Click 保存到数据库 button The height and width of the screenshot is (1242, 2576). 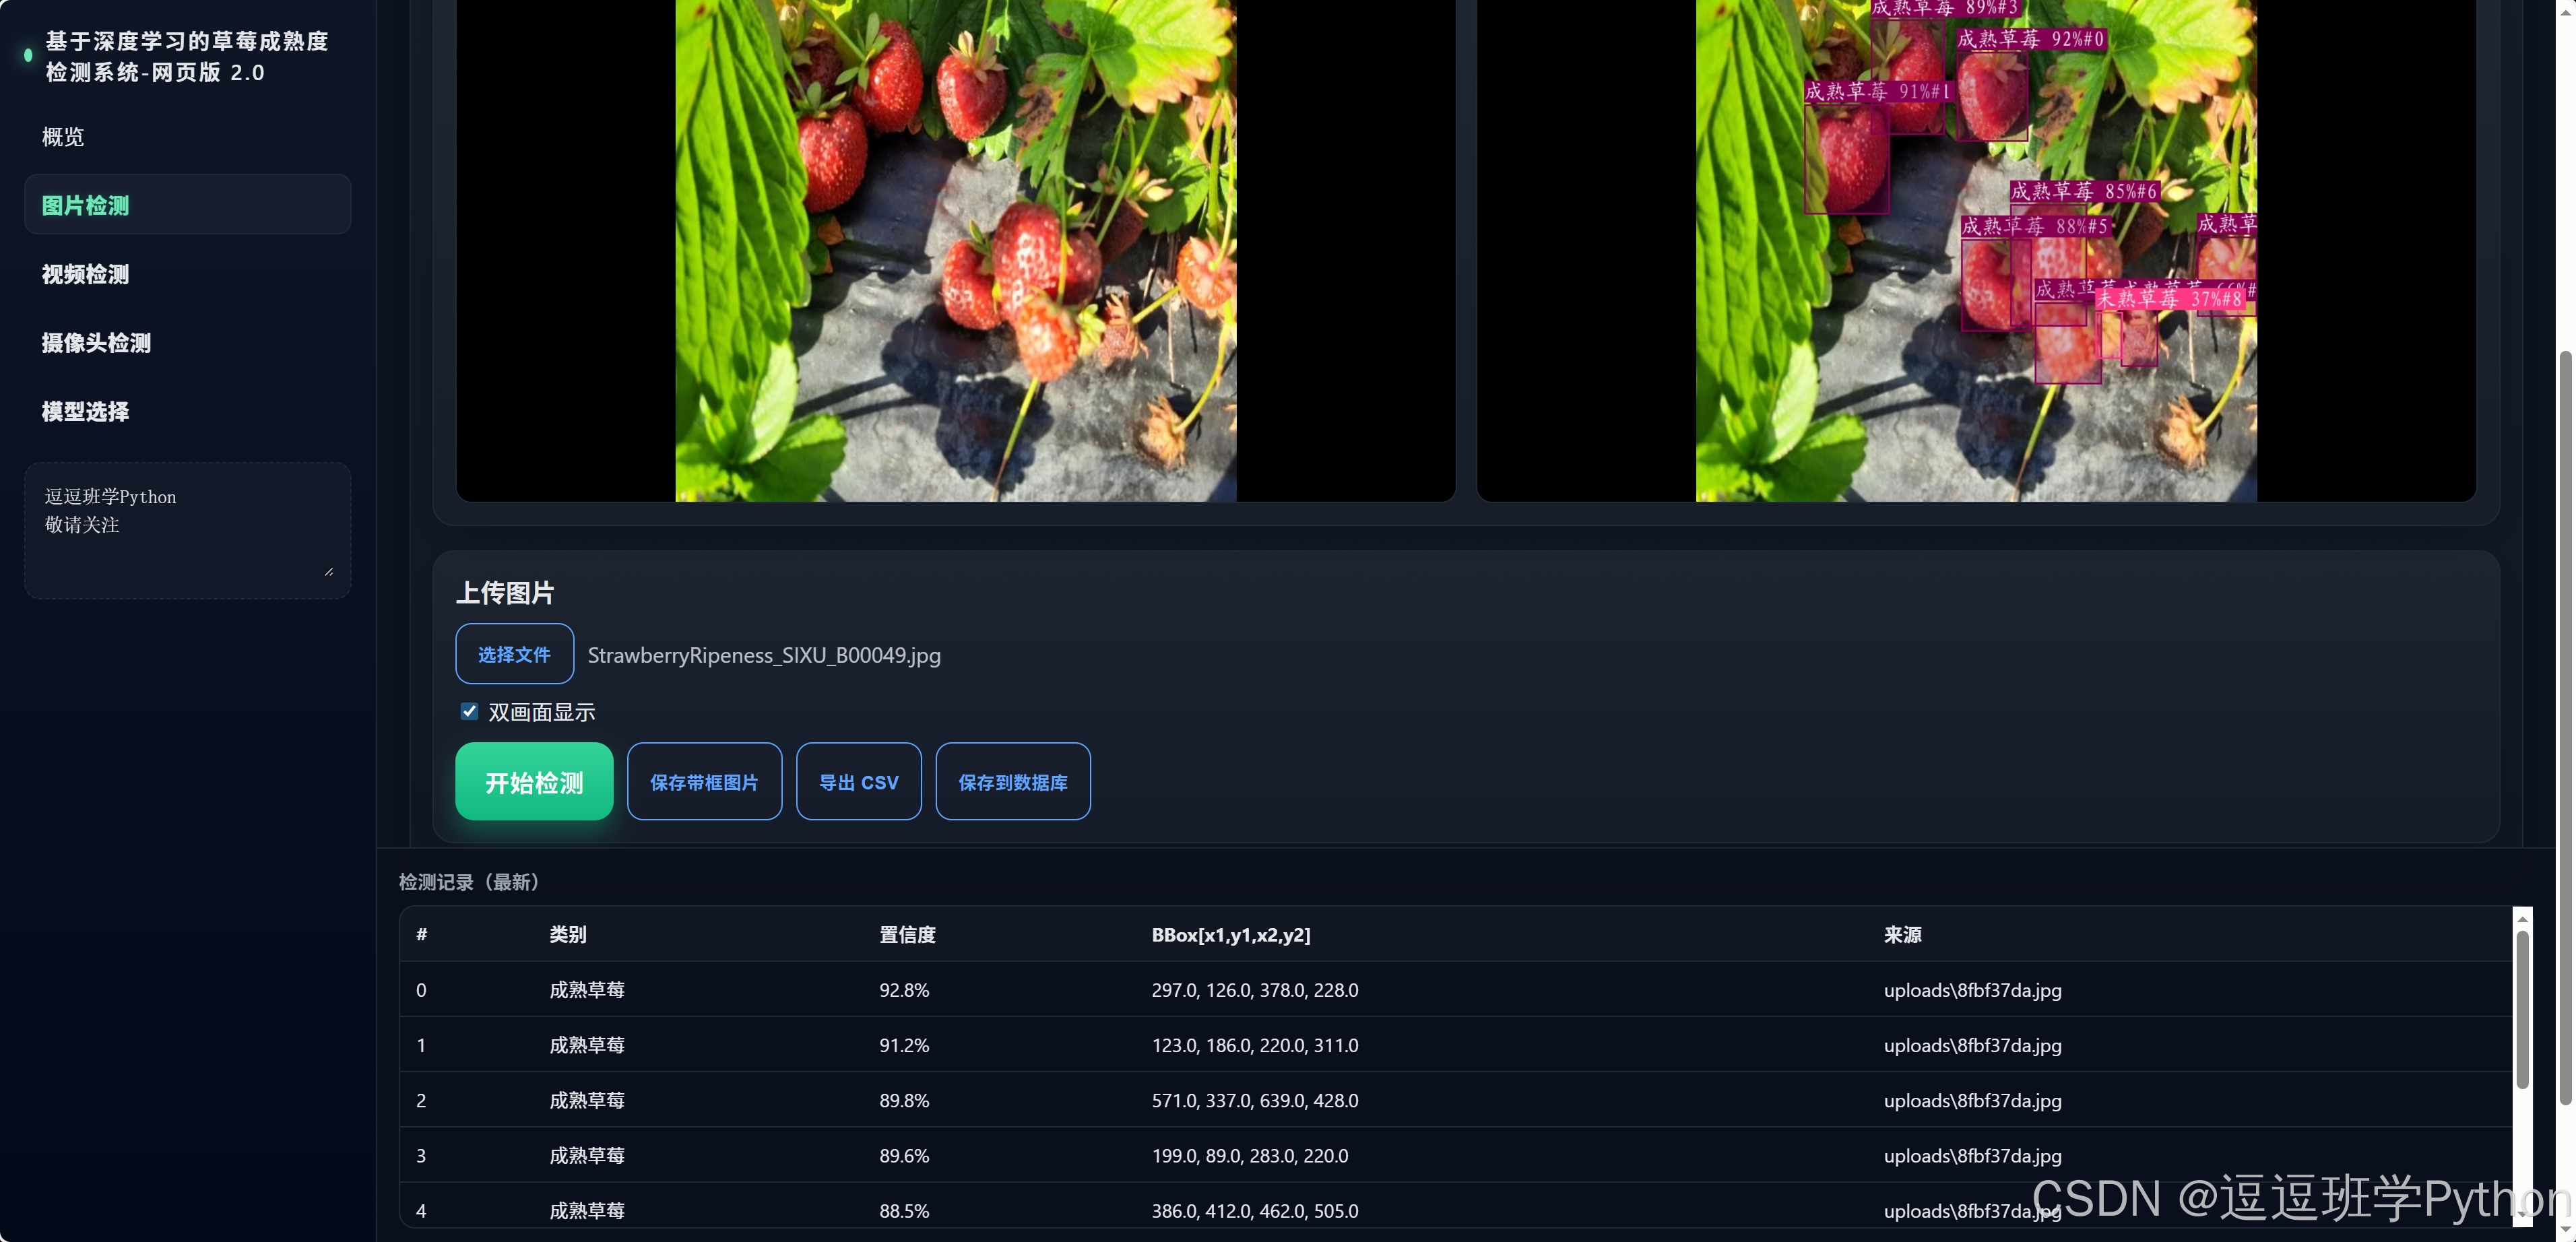coord(1012,781)
